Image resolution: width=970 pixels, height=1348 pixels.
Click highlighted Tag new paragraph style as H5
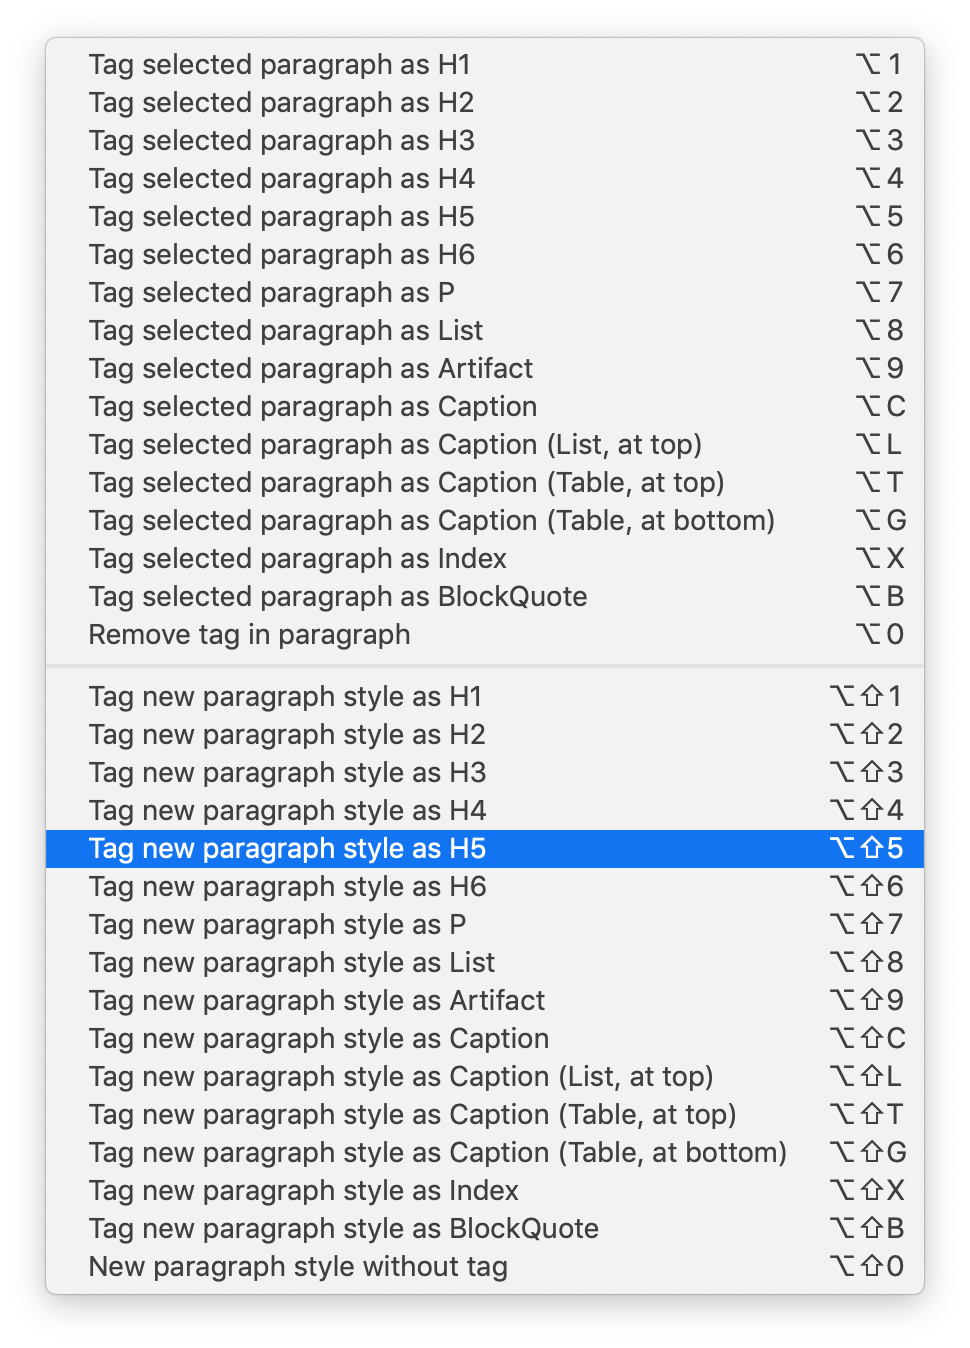[485, 848]
